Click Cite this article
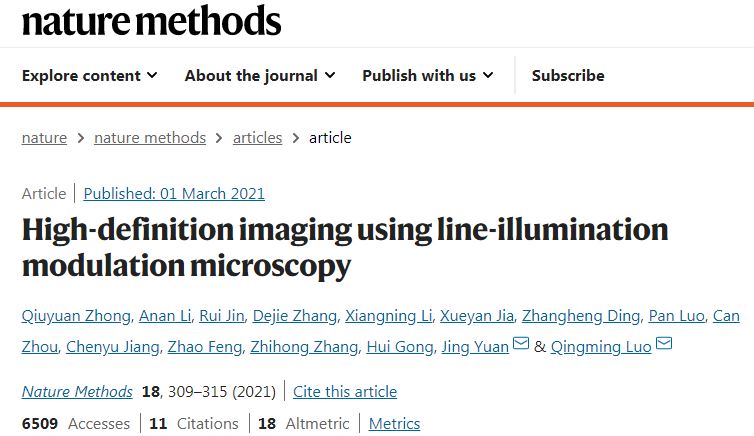 click(345, 392)
